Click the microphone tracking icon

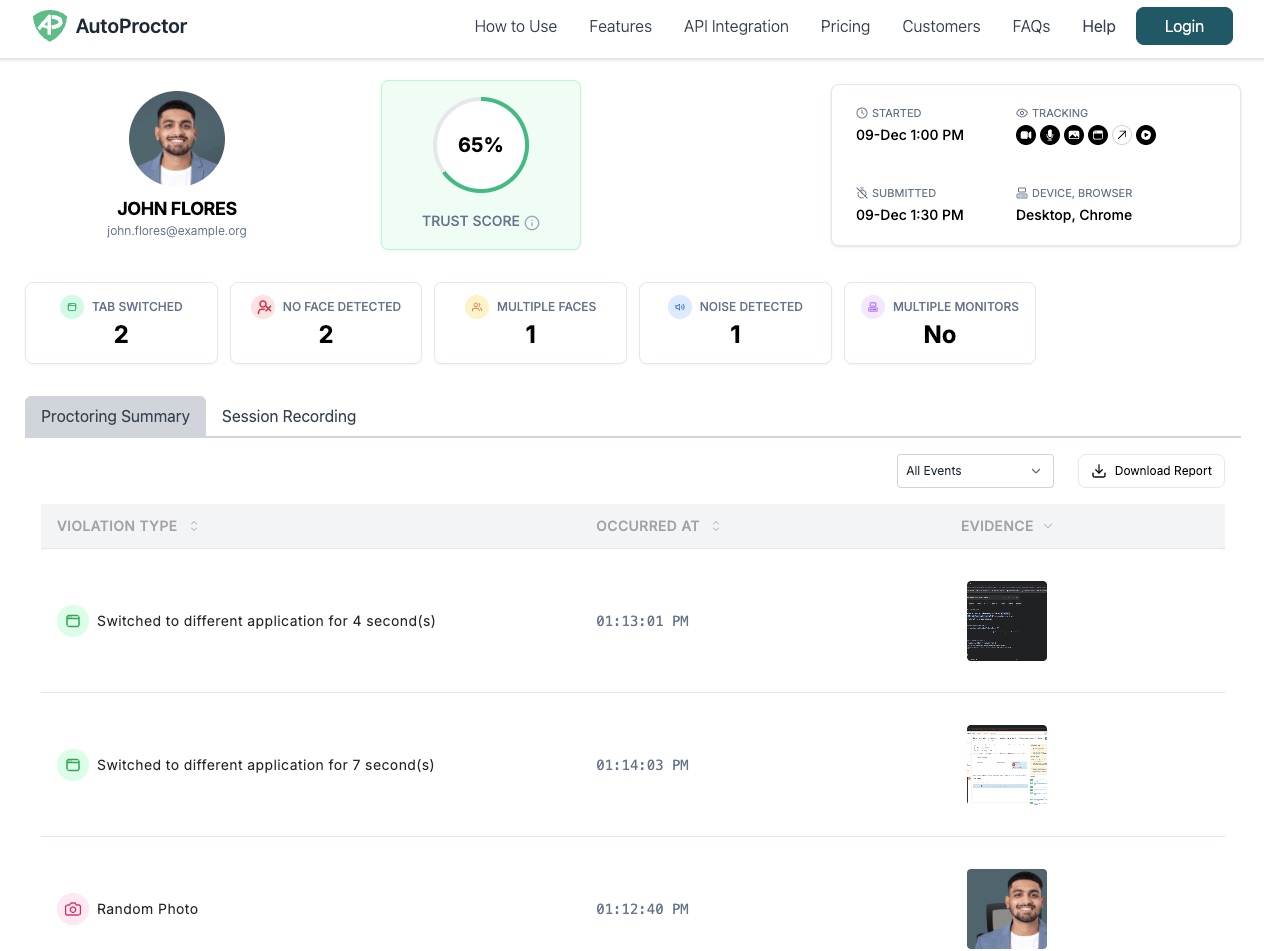1050,135
